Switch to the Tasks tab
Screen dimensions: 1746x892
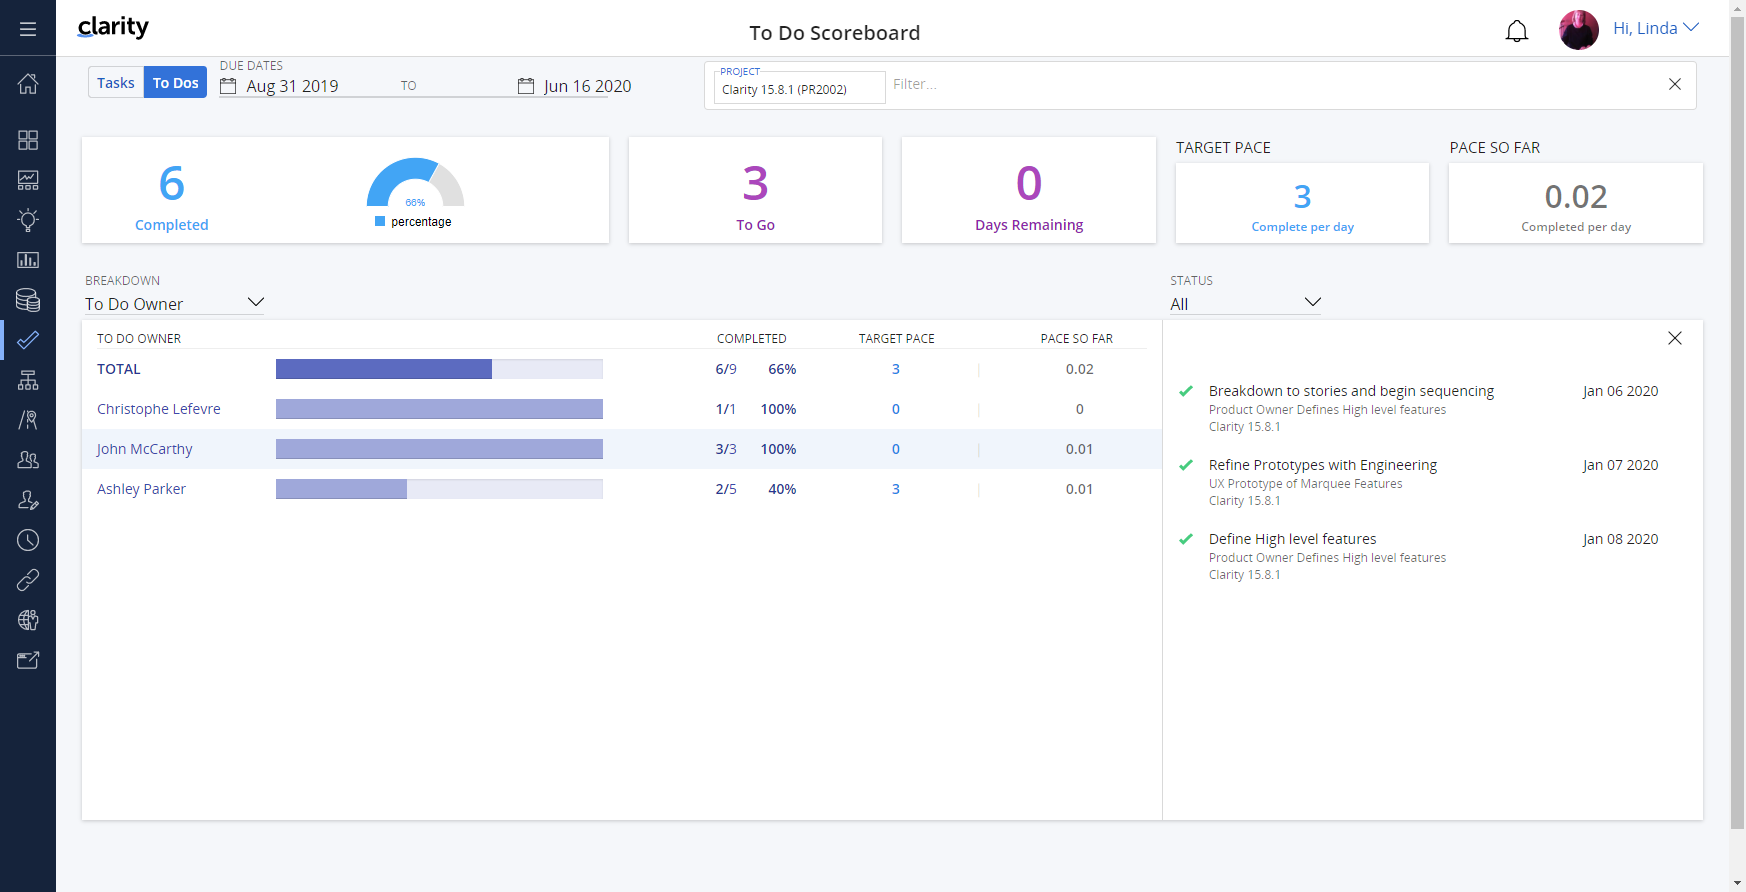point(116,83)
